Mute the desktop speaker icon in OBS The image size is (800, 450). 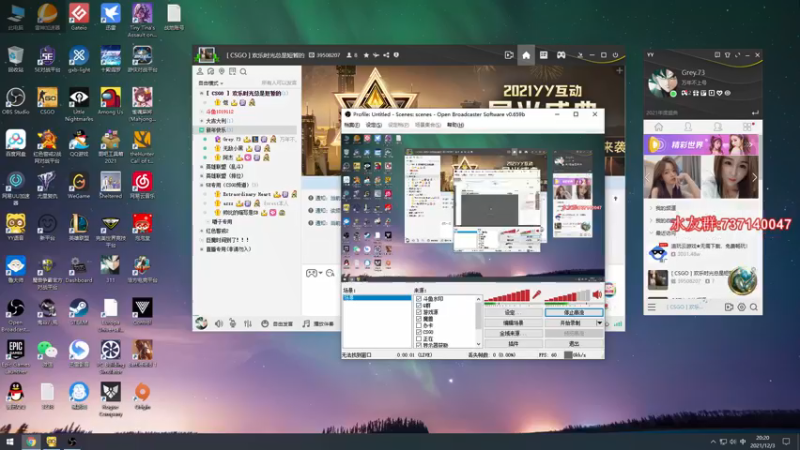click(597, 294)
